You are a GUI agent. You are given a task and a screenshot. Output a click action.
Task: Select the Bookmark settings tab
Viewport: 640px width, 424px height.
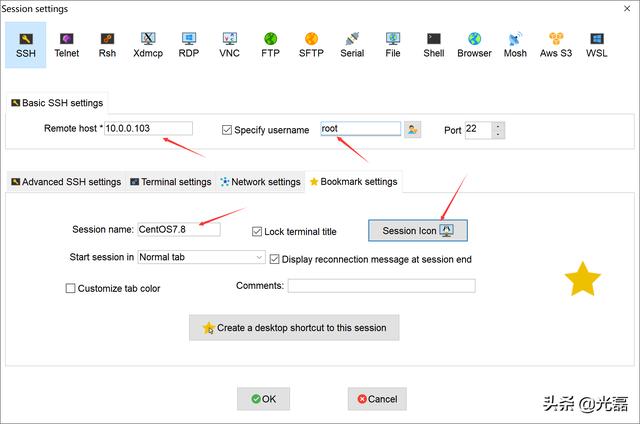click(x=353, y=182)
